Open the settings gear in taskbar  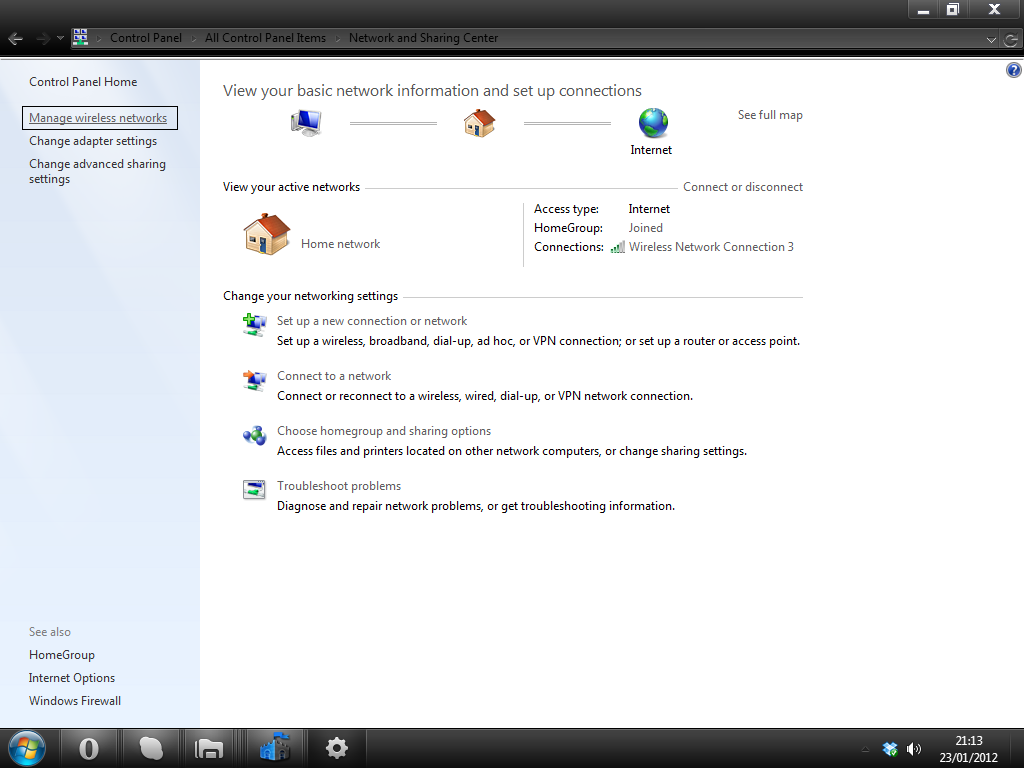pyautogui.click(x=336, y=748)
